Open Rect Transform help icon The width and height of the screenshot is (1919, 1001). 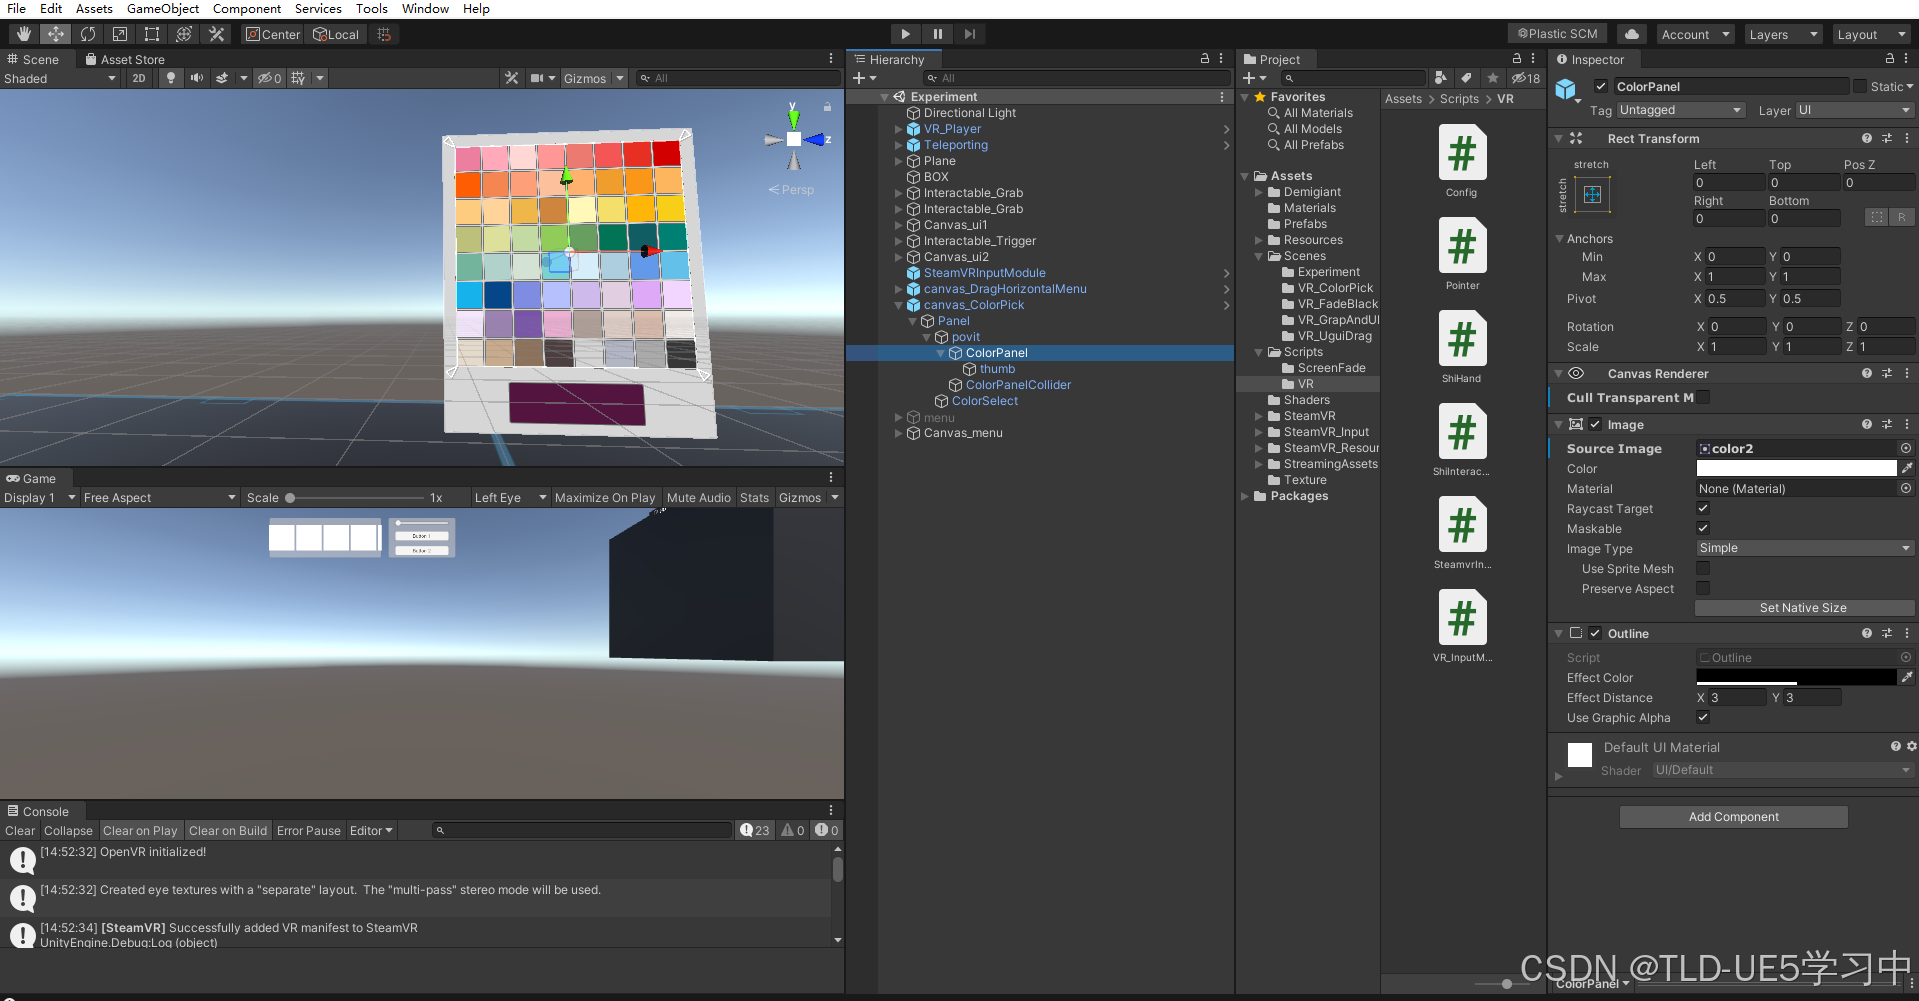pos(1867,139)
